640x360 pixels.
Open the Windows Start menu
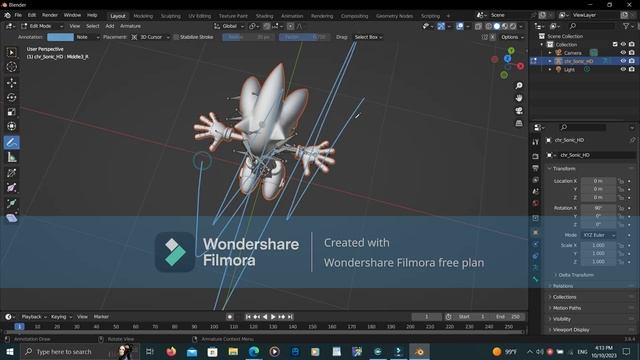(x=9, y=351)
